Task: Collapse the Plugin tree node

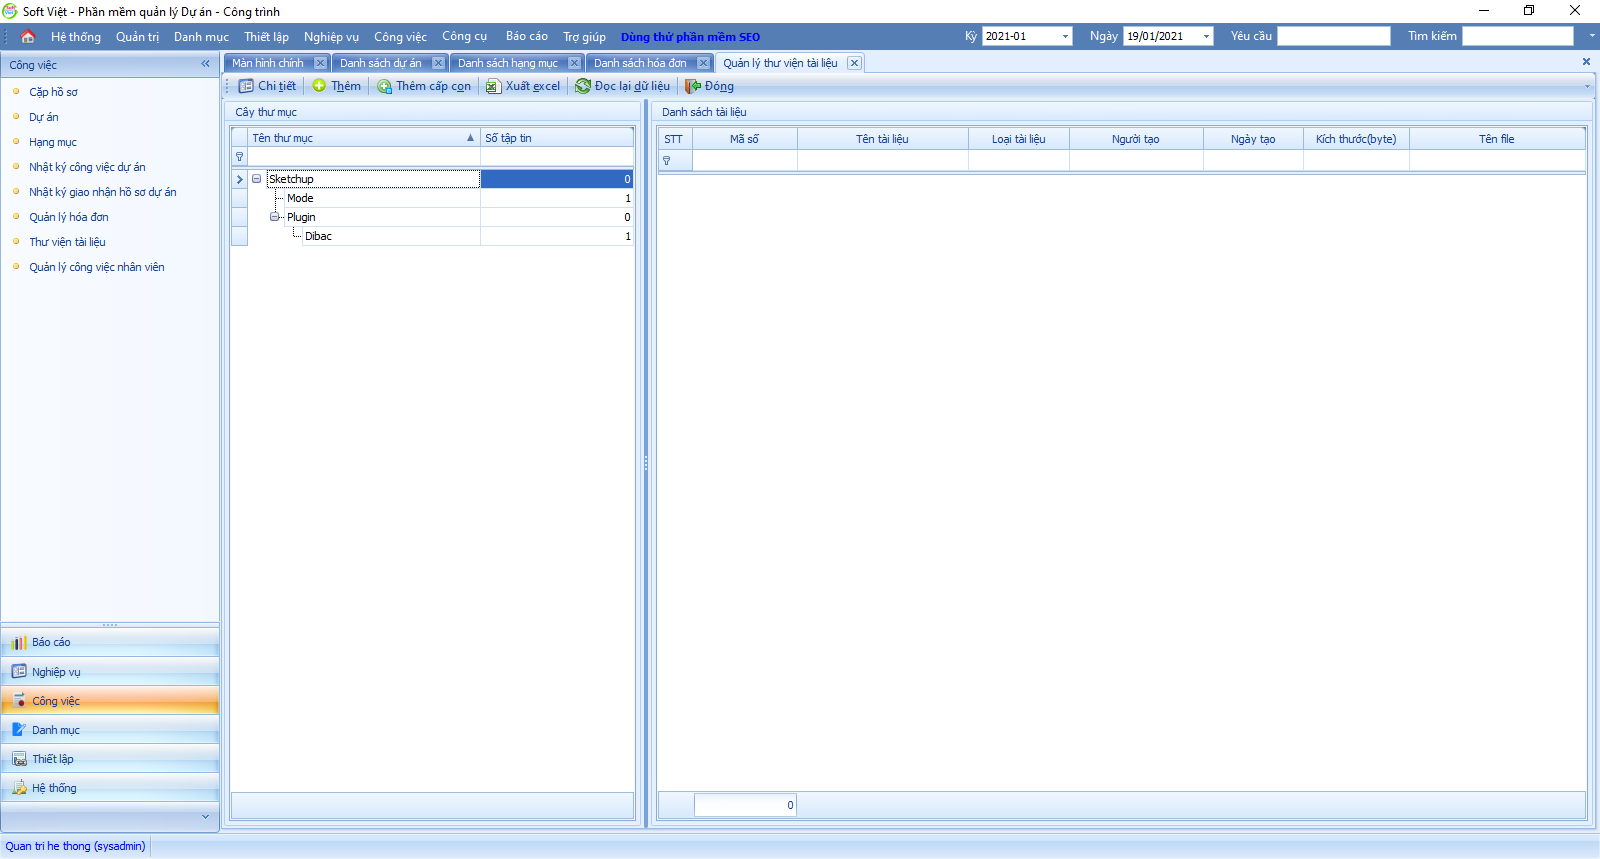Action: (x=274, y=217)
